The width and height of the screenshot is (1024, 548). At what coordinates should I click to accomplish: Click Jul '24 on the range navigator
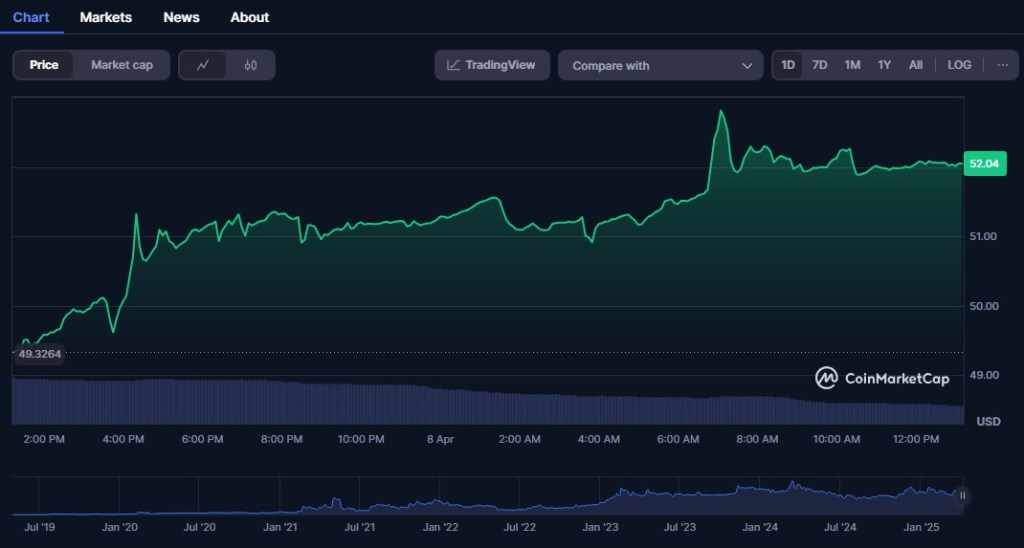pyautogui.click(x=840, y=527)
